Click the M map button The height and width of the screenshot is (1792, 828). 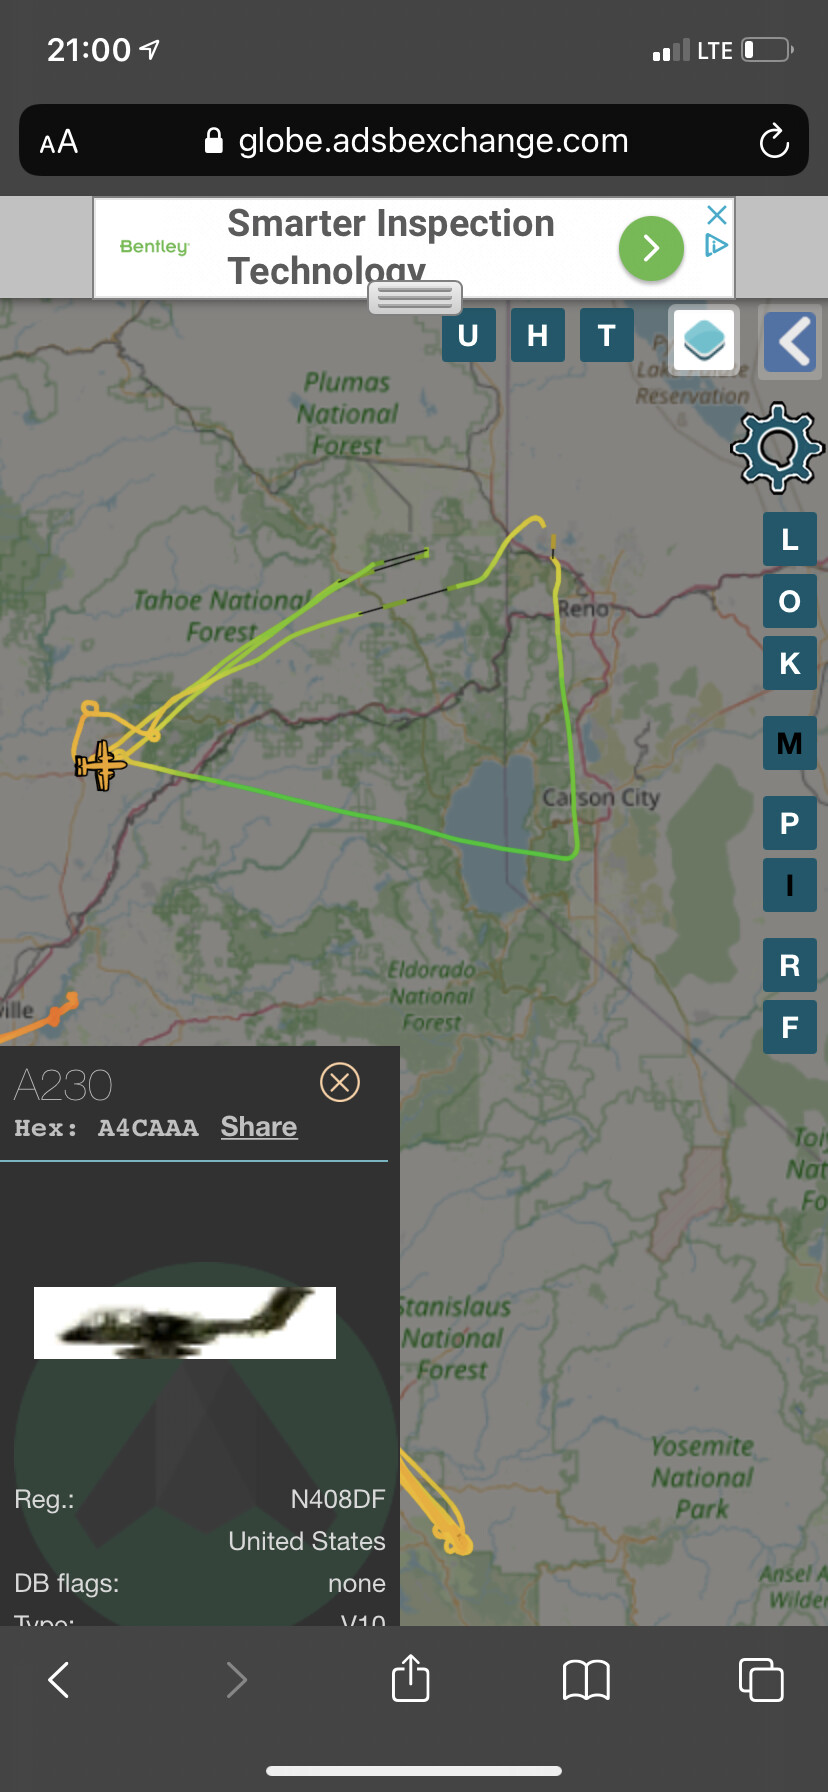tap(790, 743)
